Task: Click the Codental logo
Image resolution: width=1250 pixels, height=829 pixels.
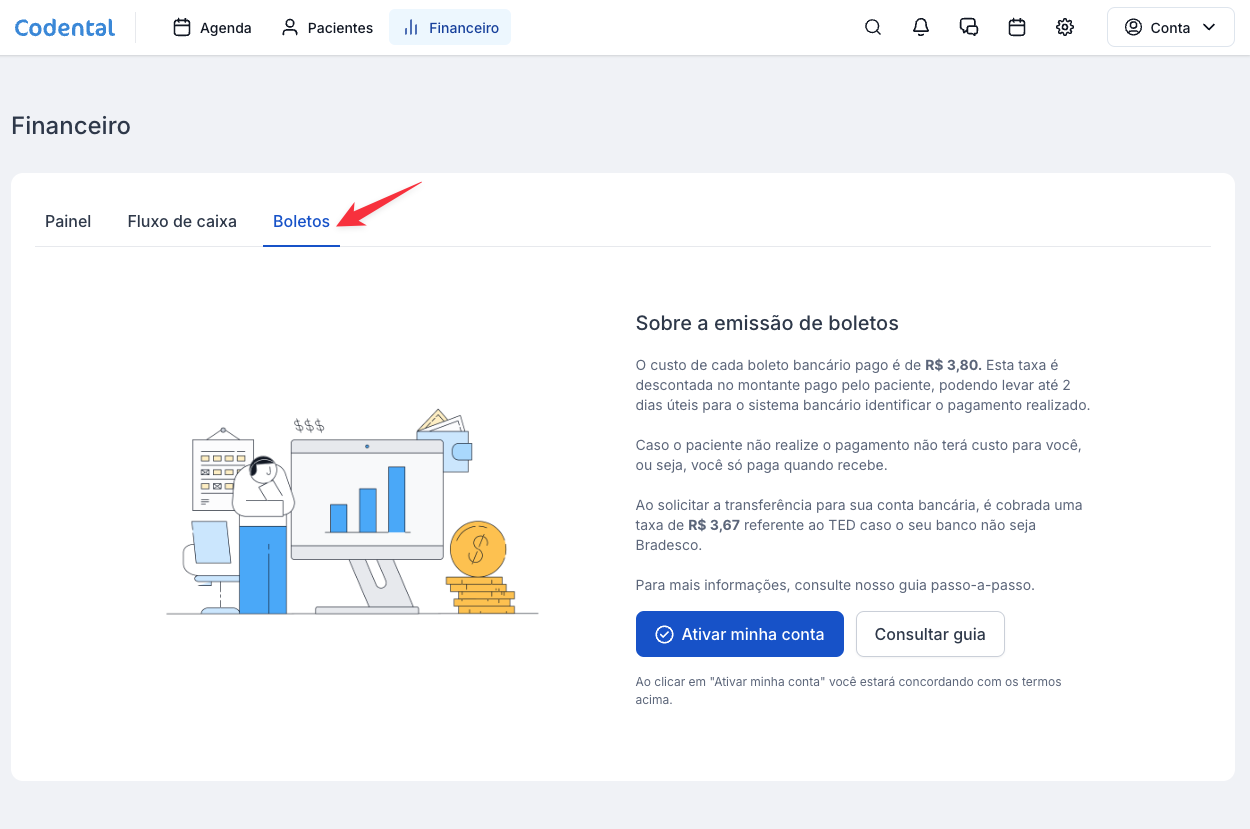Action: (65, 28)
